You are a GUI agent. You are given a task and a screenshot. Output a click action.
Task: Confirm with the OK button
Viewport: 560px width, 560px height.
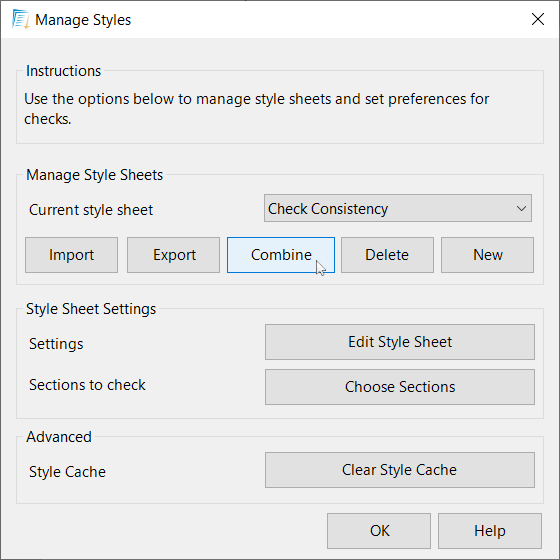pyautogui.click(x=379, y=531)
